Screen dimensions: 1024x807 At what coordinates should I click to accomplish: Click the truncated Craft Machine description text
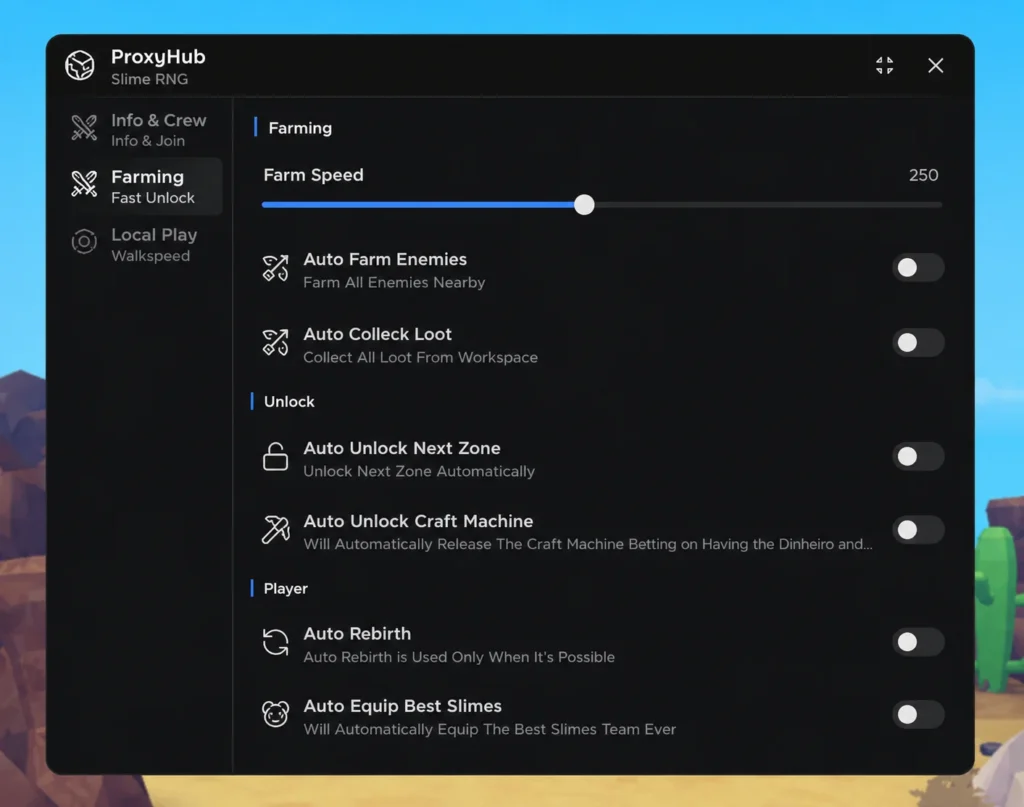click(588, 544)
